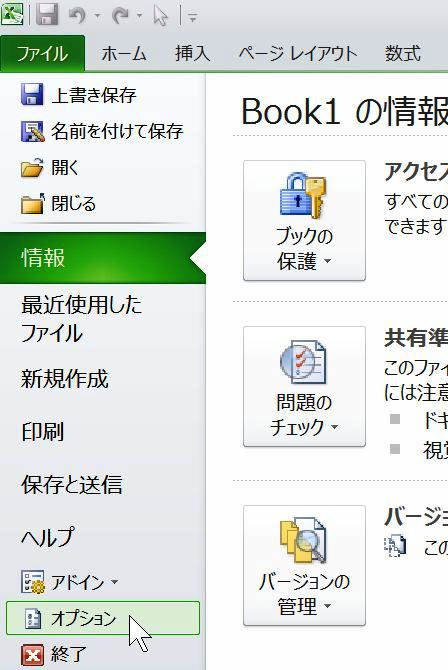
Task: Open 保存と送信 section
Action: (72, 484)
